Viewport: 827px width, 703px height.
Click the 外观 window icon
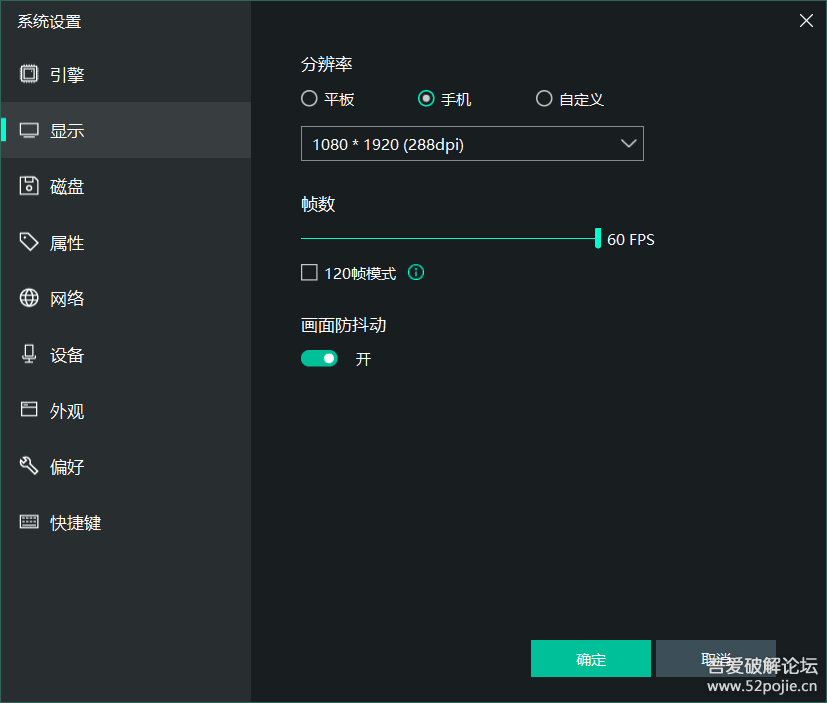(29, 410)
